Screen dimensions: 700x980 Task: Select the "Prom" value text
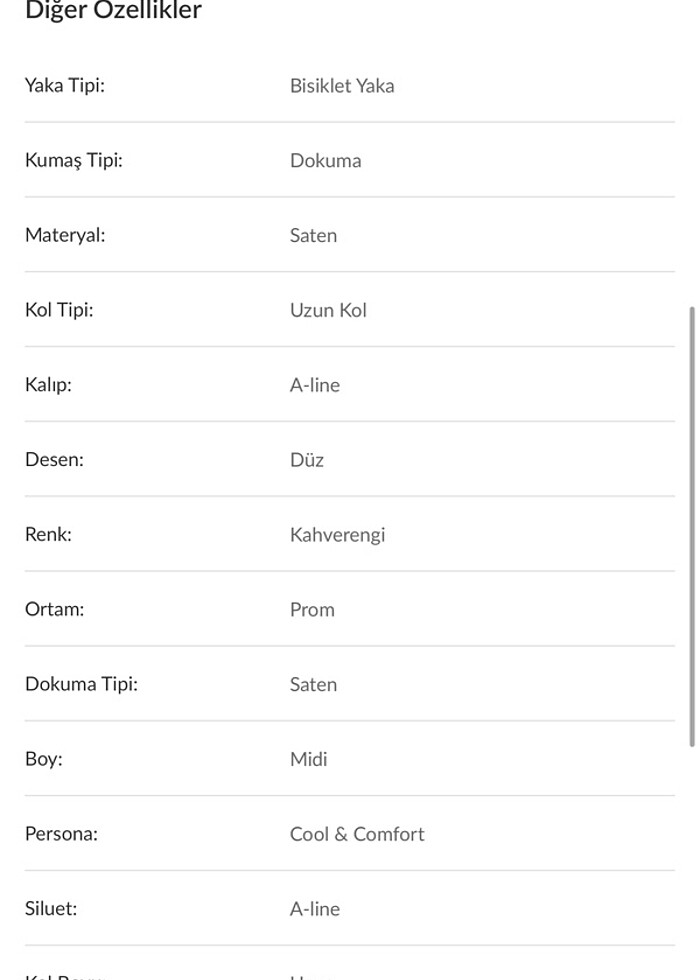(x=312, y=610)
